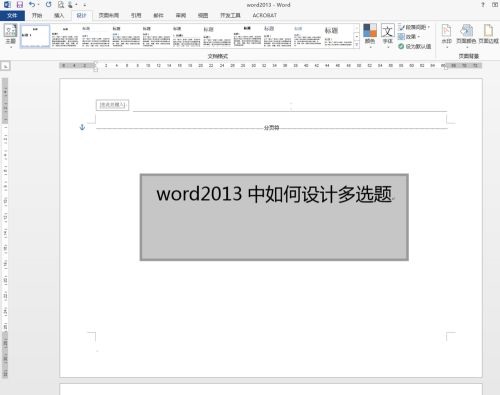Open the 颜色 theme colors swatch
The image size is (500, 395).
coord(370,36)
